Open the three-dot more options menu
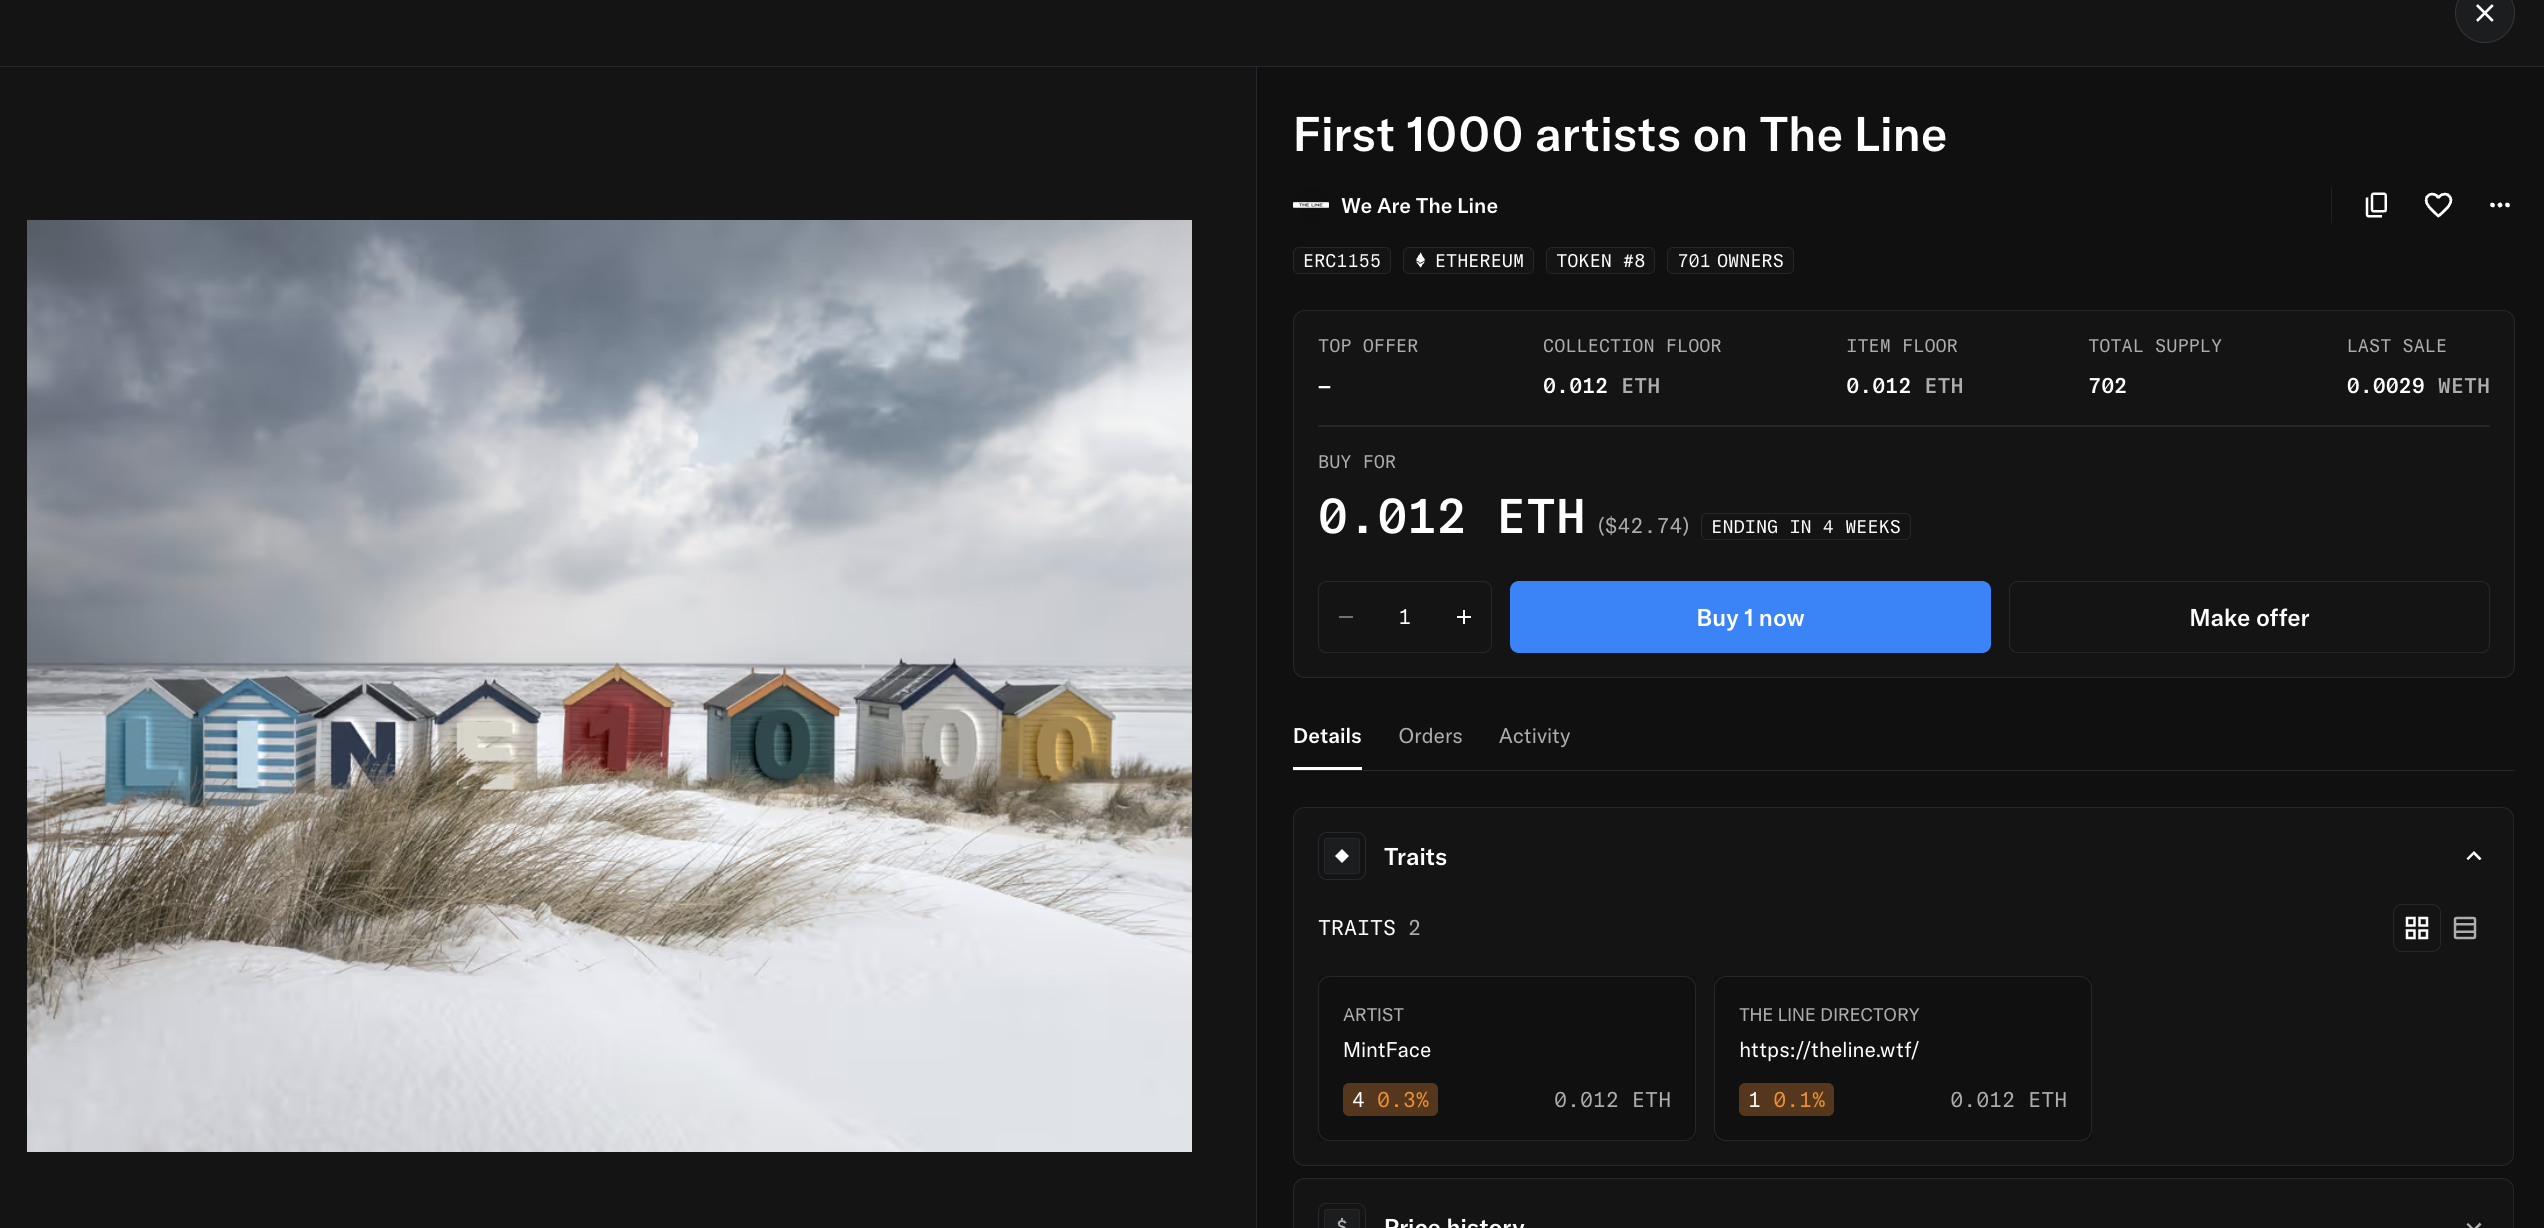 pyautogui.click(x=2500, y=205)
